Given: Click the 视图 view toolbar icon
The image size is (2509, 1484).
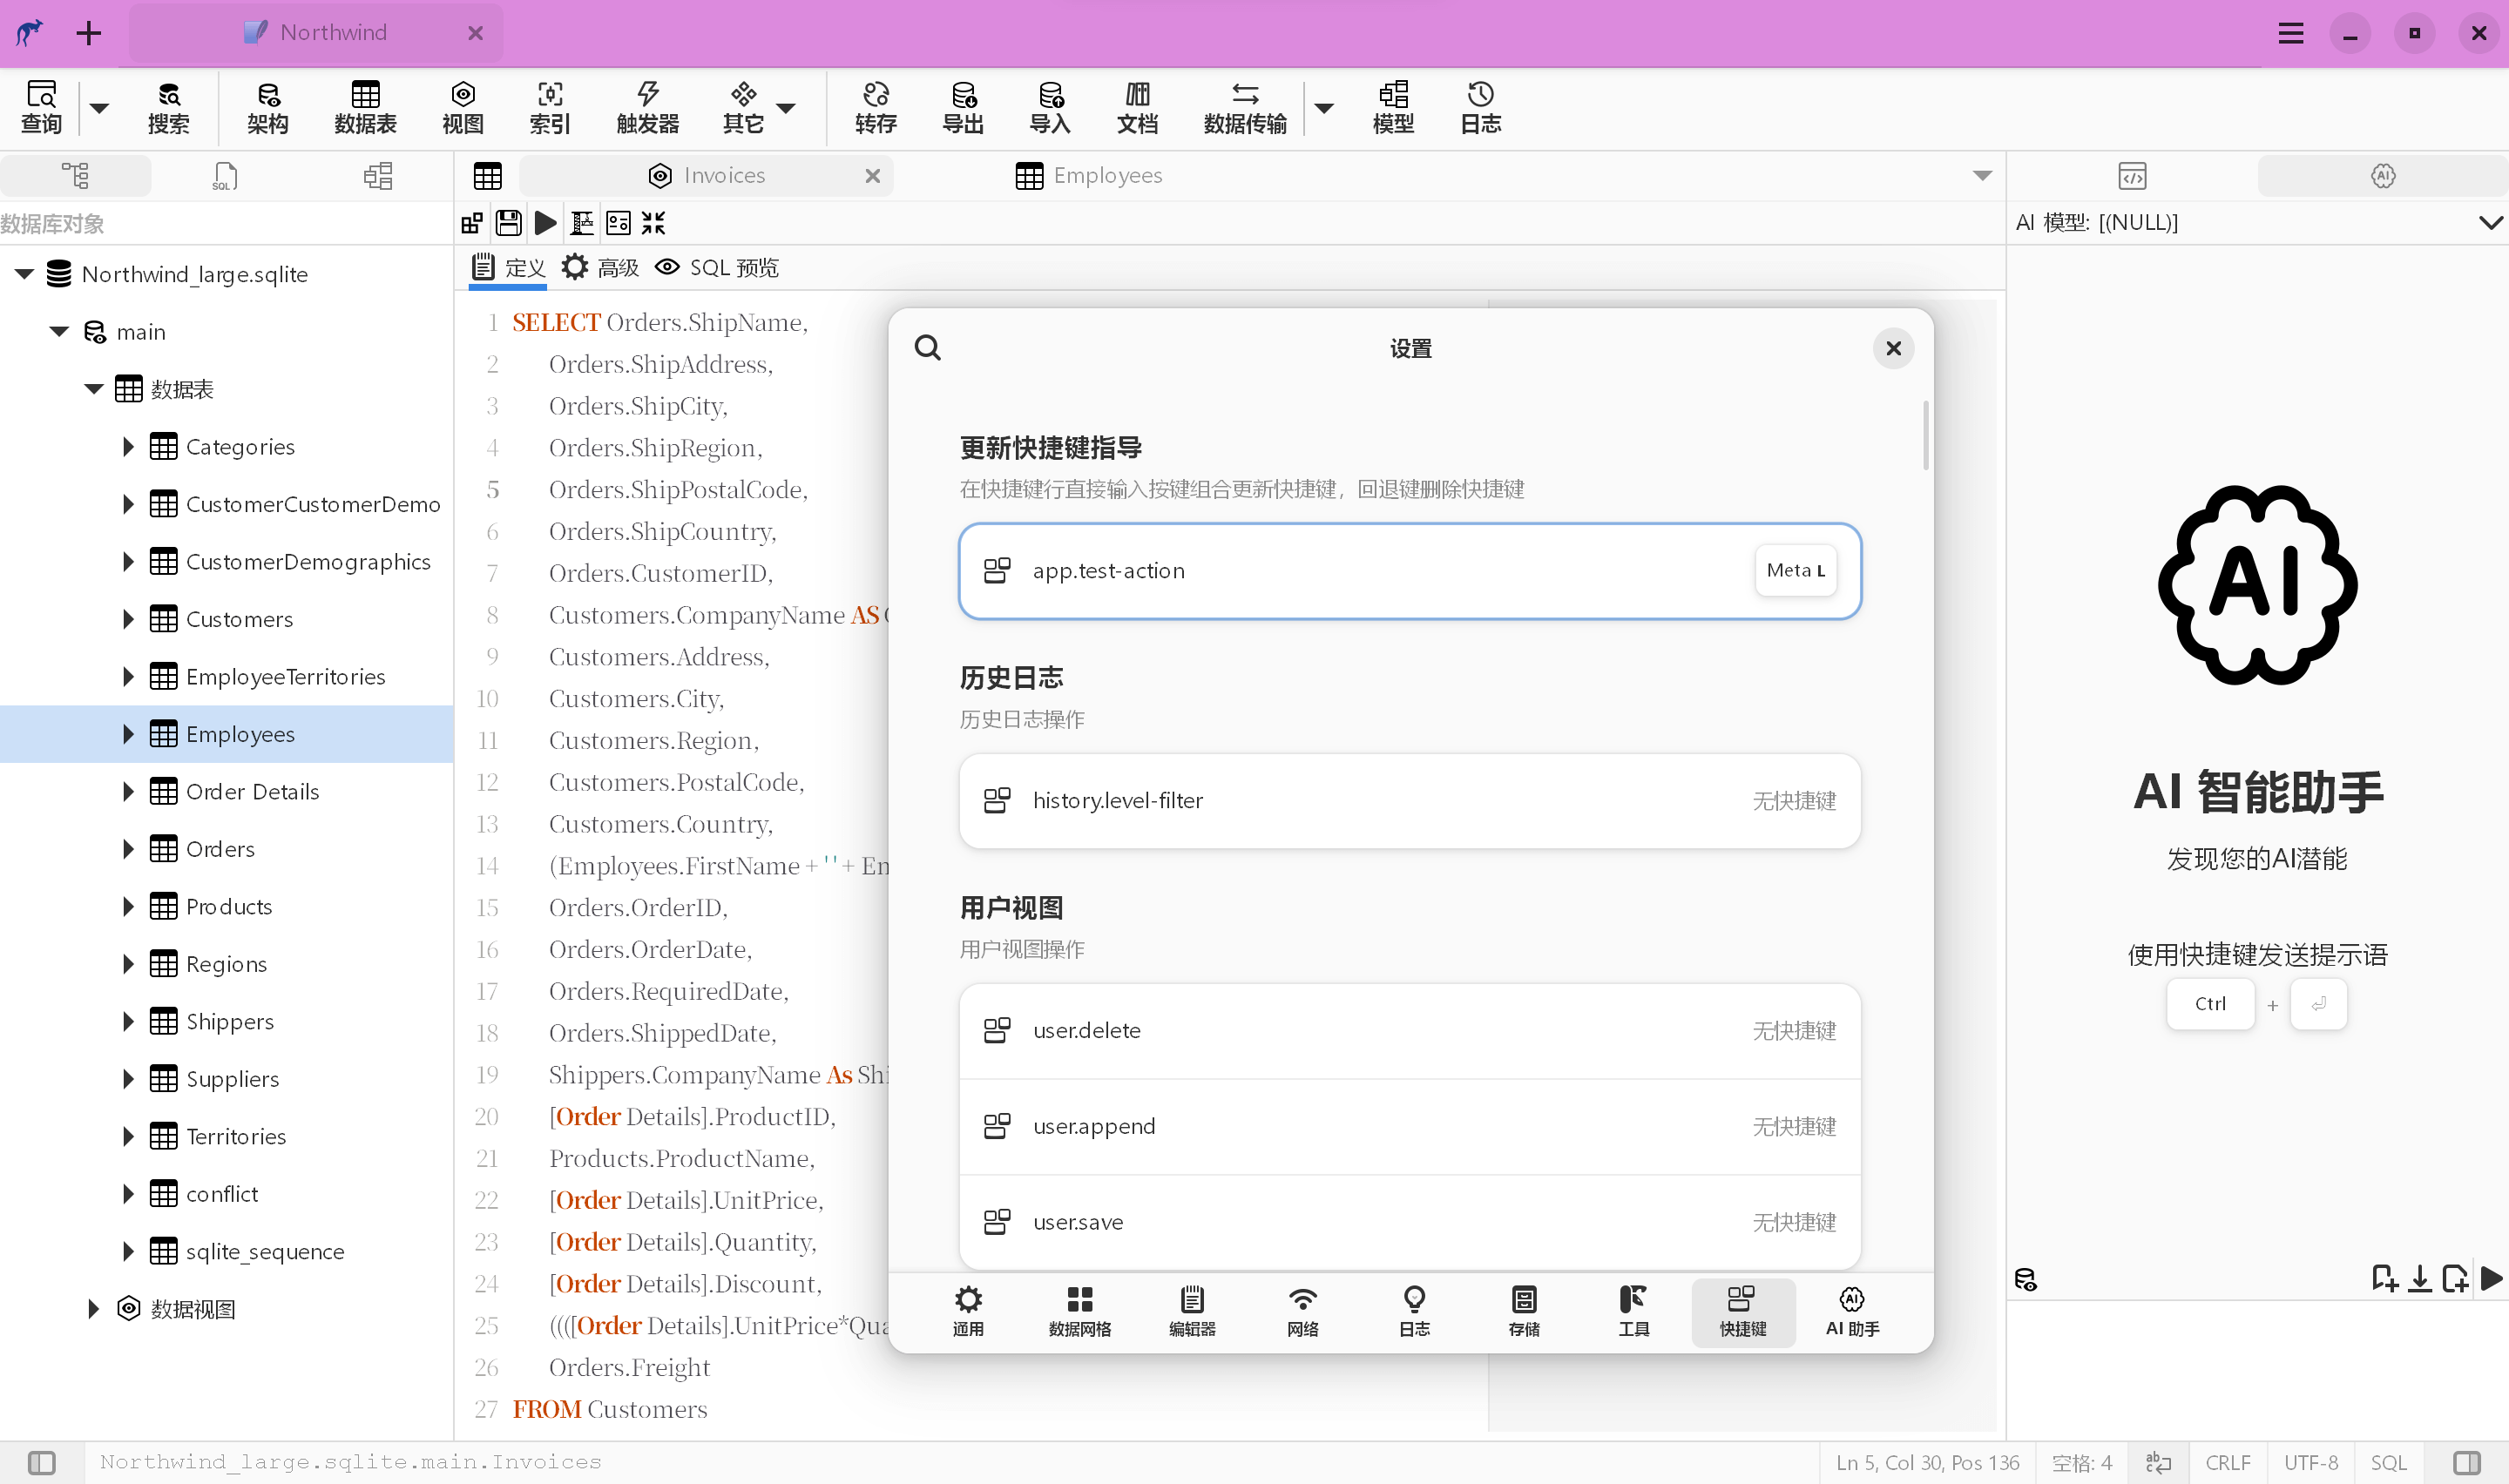Looking at the screenshot, I should coord(462,107).
